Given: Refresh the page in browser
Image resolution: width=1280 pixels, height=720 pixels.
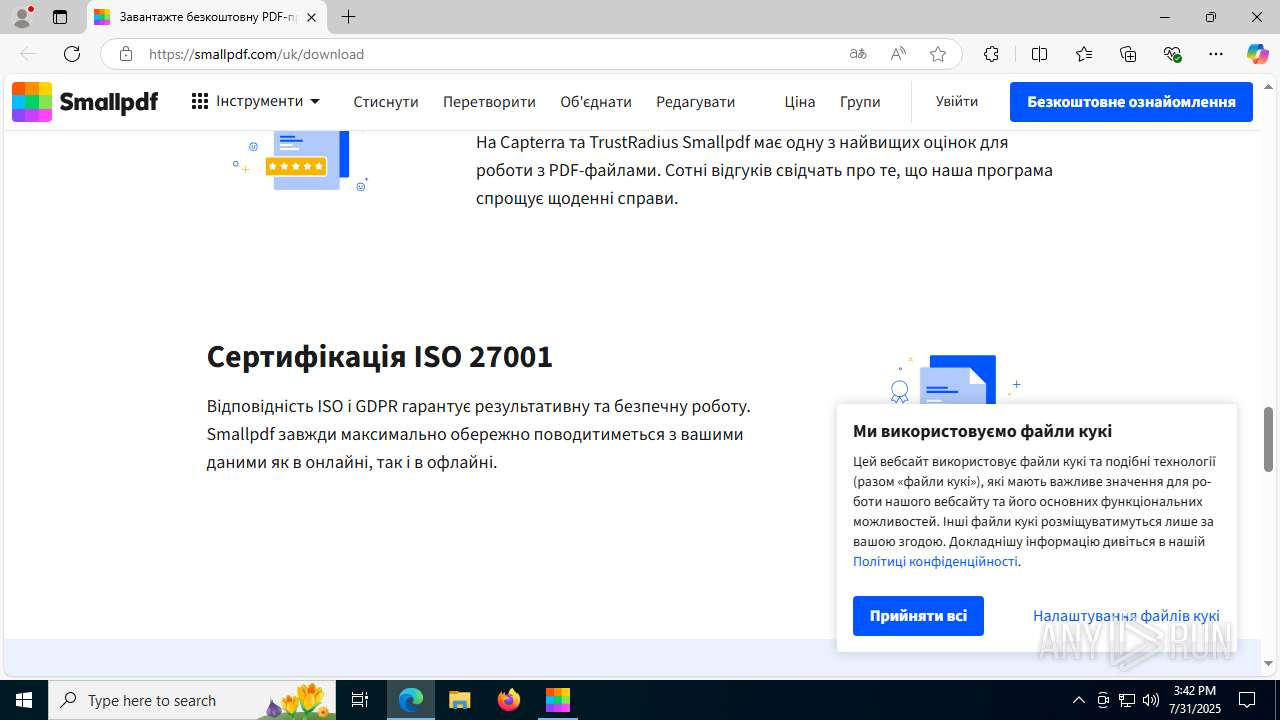Looking at the screenshot, I should 71,54.
